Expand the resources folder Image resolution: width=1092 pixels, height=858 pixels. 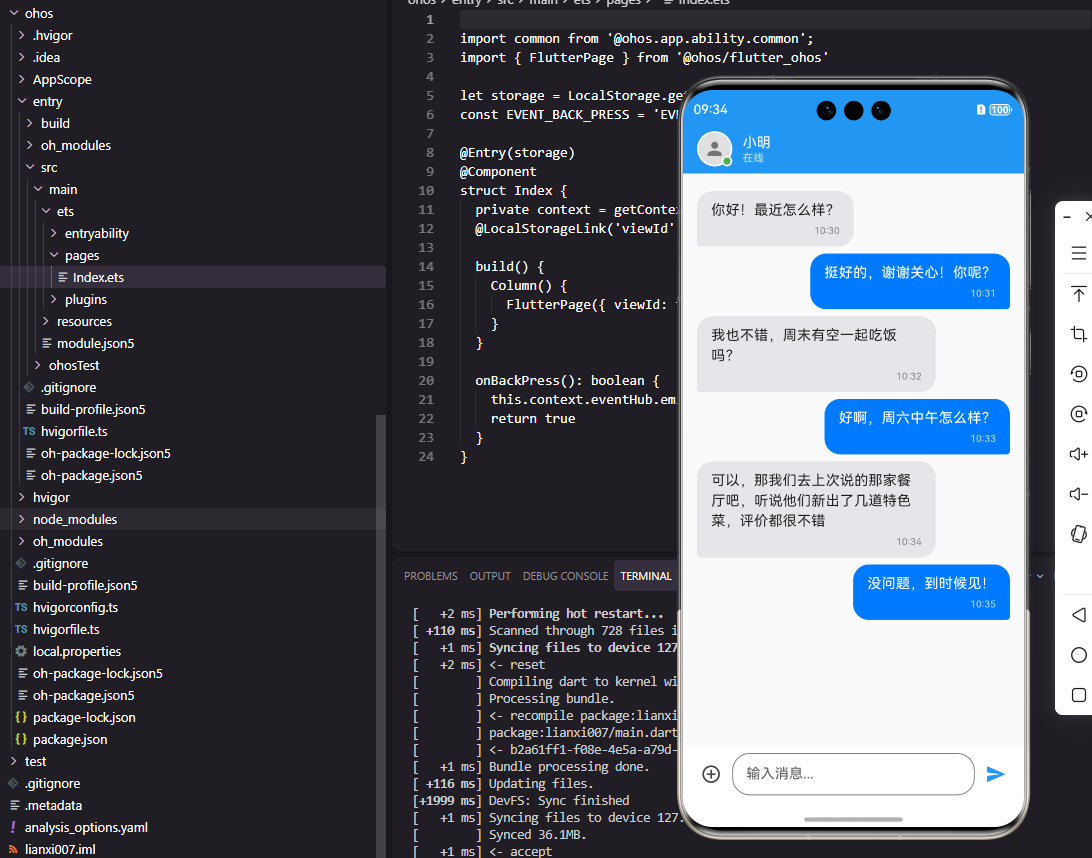[46, 321]
